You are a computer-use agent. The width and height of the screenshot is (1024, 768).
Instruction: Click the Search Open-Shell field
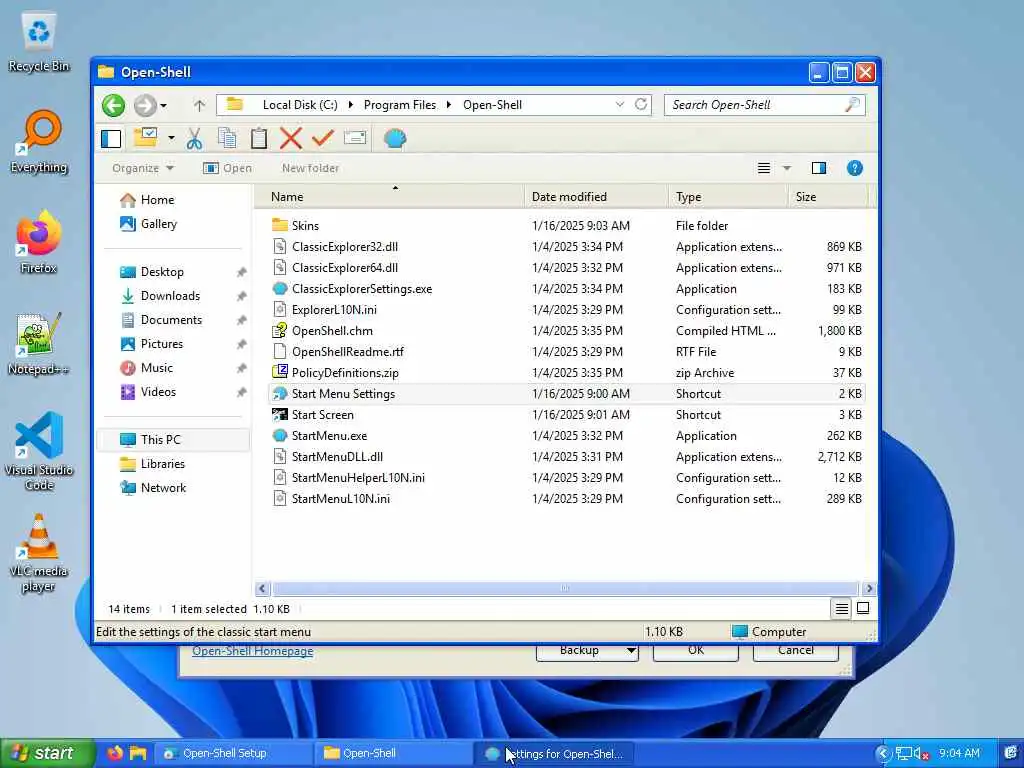click(764, 104)
